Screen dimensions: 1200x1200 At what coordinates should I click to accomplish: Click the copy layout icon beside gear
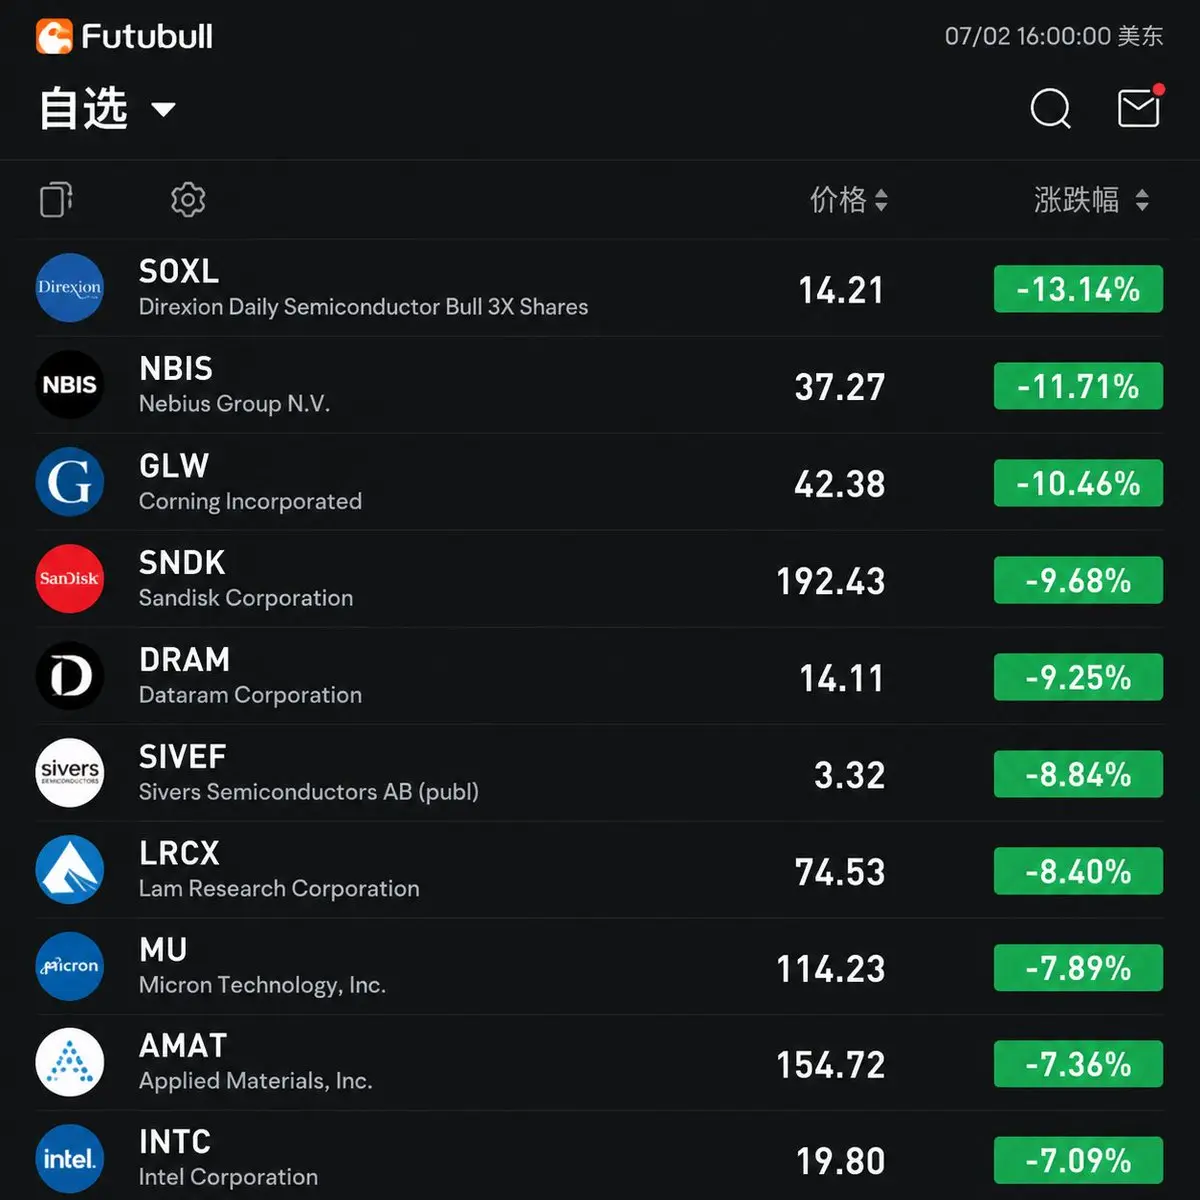[x=56, y=200]
